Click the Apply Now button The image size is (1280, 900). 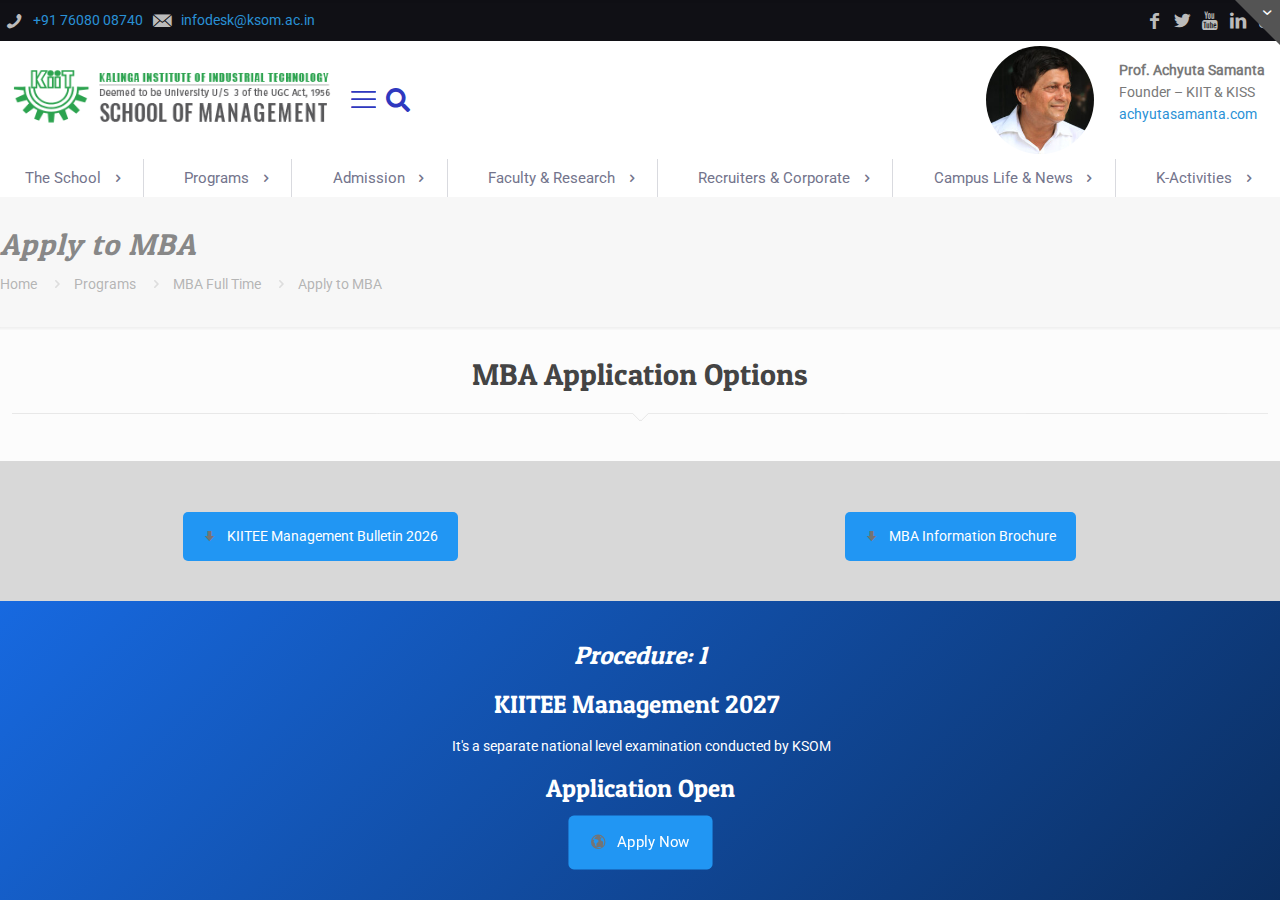click(x=640, y=842)
